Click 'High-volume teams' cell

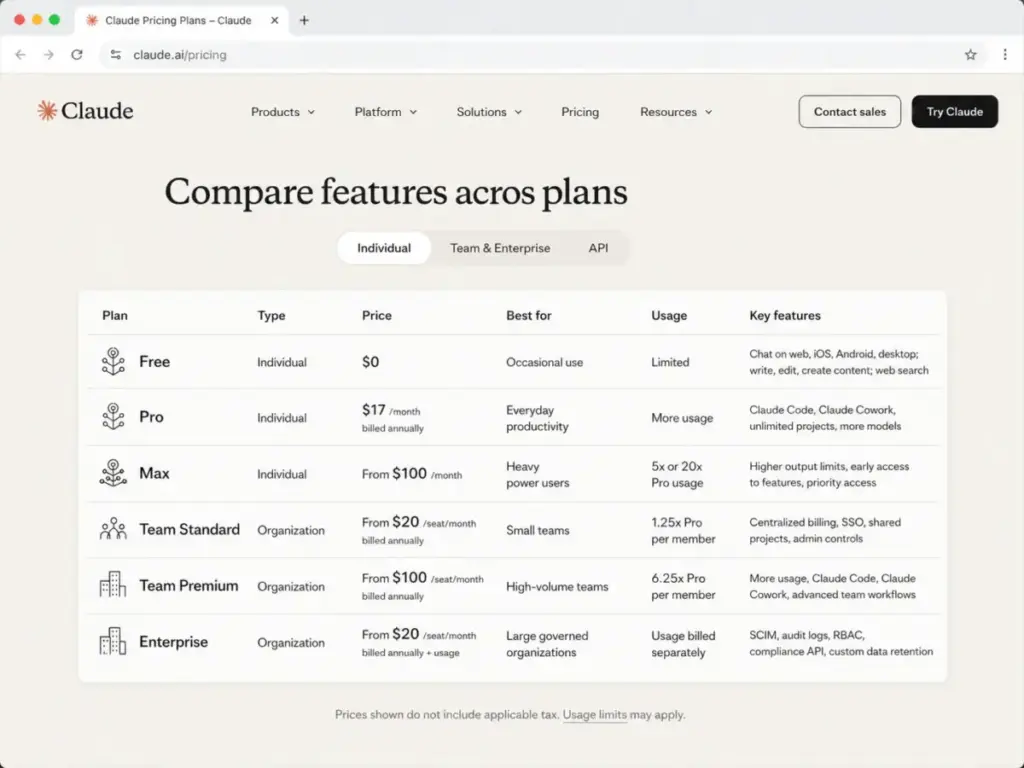(x=557, y=586)
